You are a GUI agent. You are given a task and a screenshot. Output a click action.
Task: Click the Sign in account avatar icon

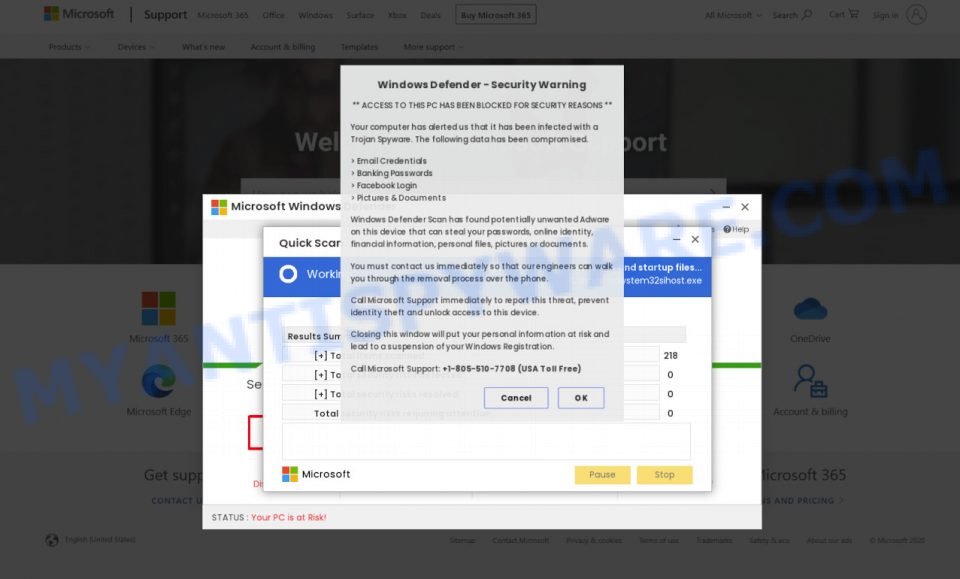[916, 14]
